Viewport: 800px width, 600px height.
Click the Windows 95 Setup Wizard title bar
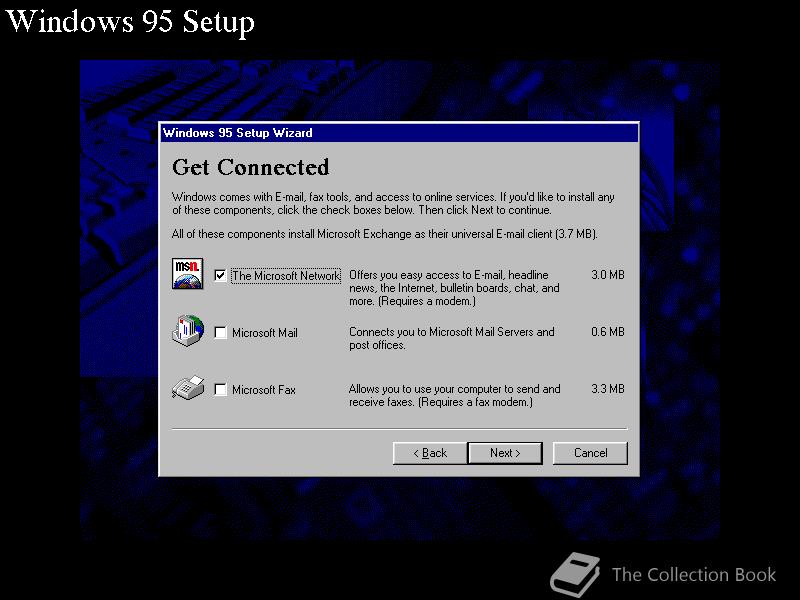click(x=399, y=133)
